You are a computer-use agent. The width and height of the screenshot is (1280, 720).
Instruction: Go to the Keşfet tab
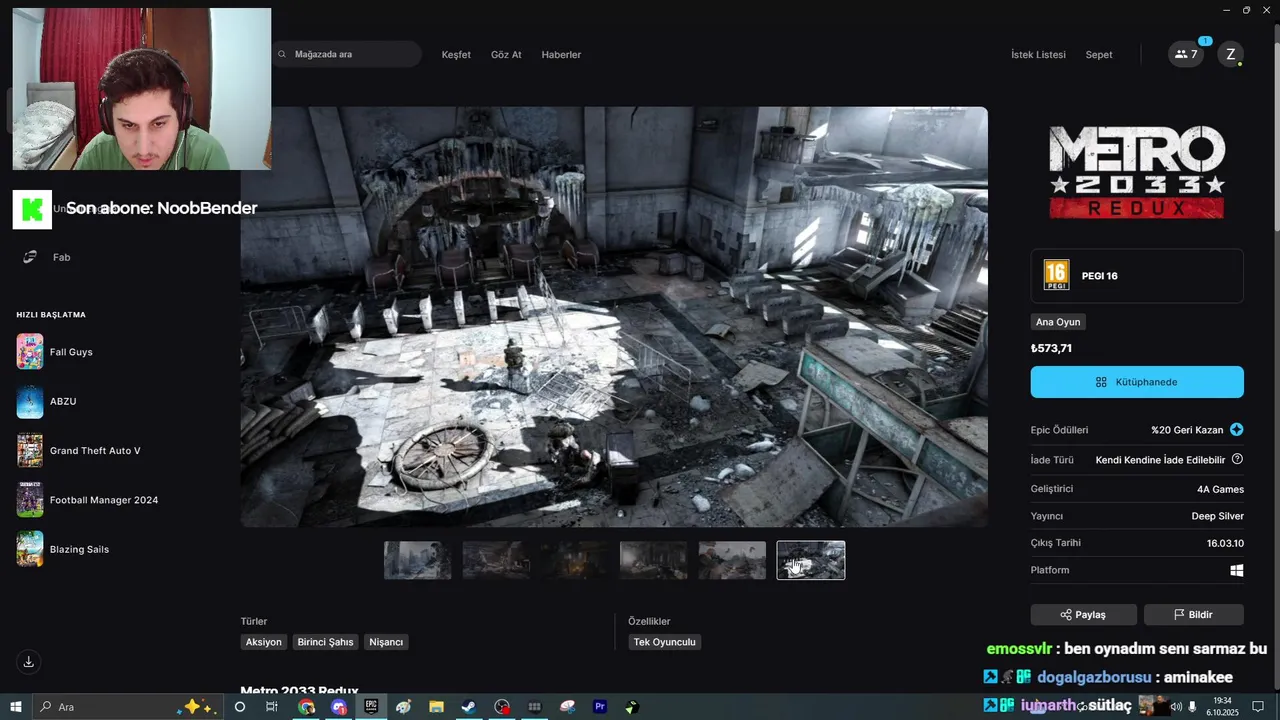(456, 55)
